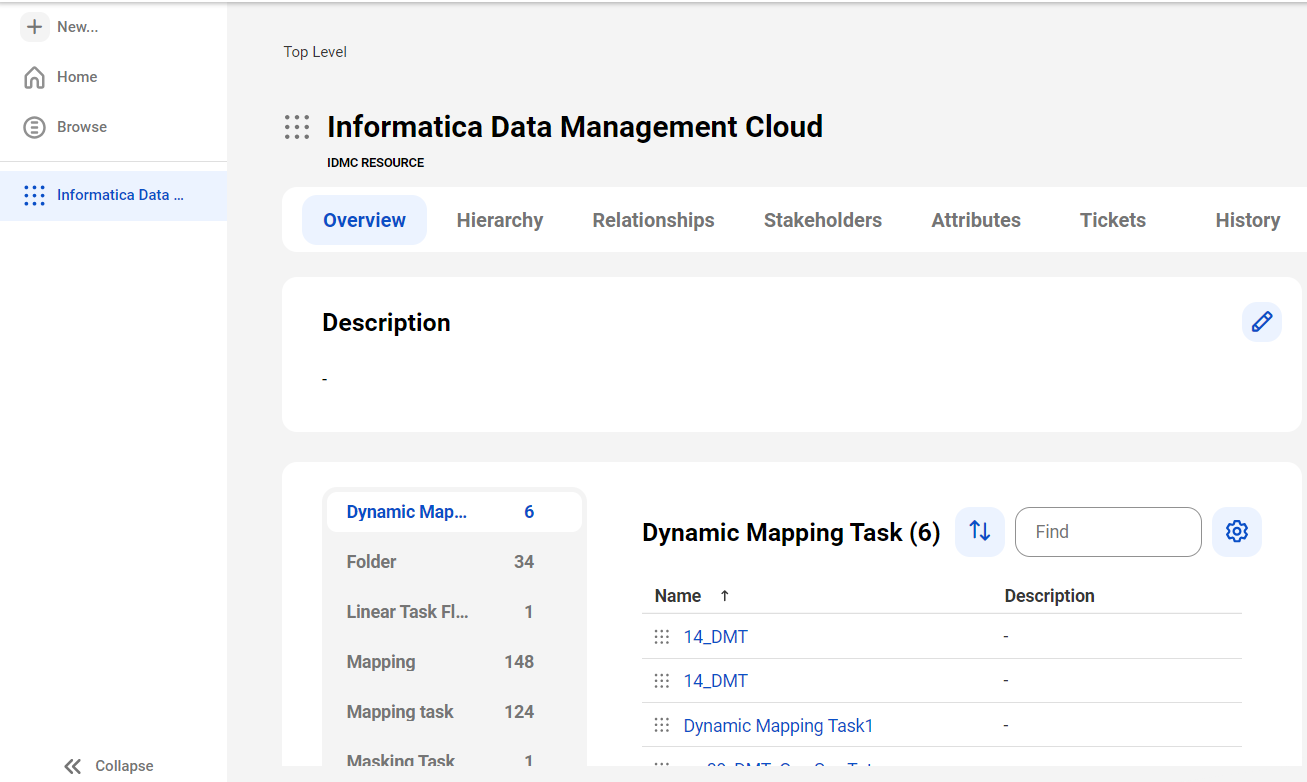Go to the Tickets tab
Viewport: 1307px width, 782px height.
[x=1113, y=220]
